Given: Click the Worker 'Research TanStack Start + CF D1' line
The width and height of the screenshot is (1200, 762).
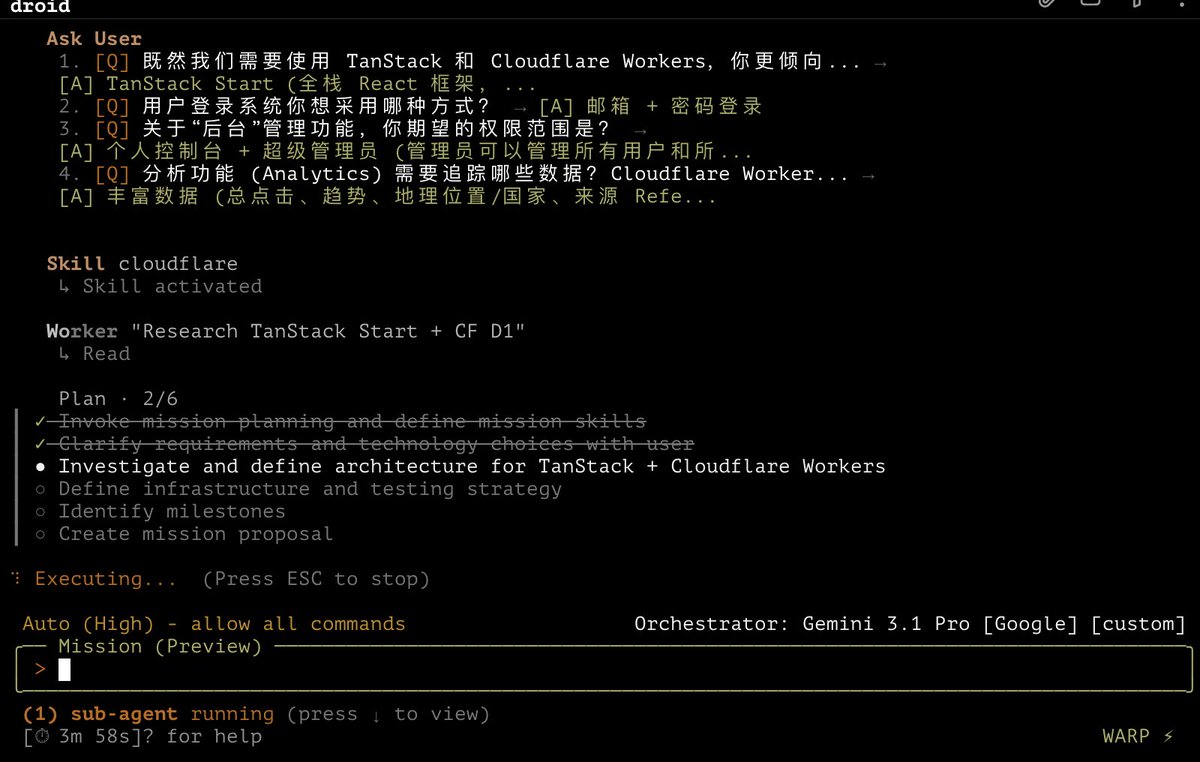Looking at the screenshot, I should (286, 331).
